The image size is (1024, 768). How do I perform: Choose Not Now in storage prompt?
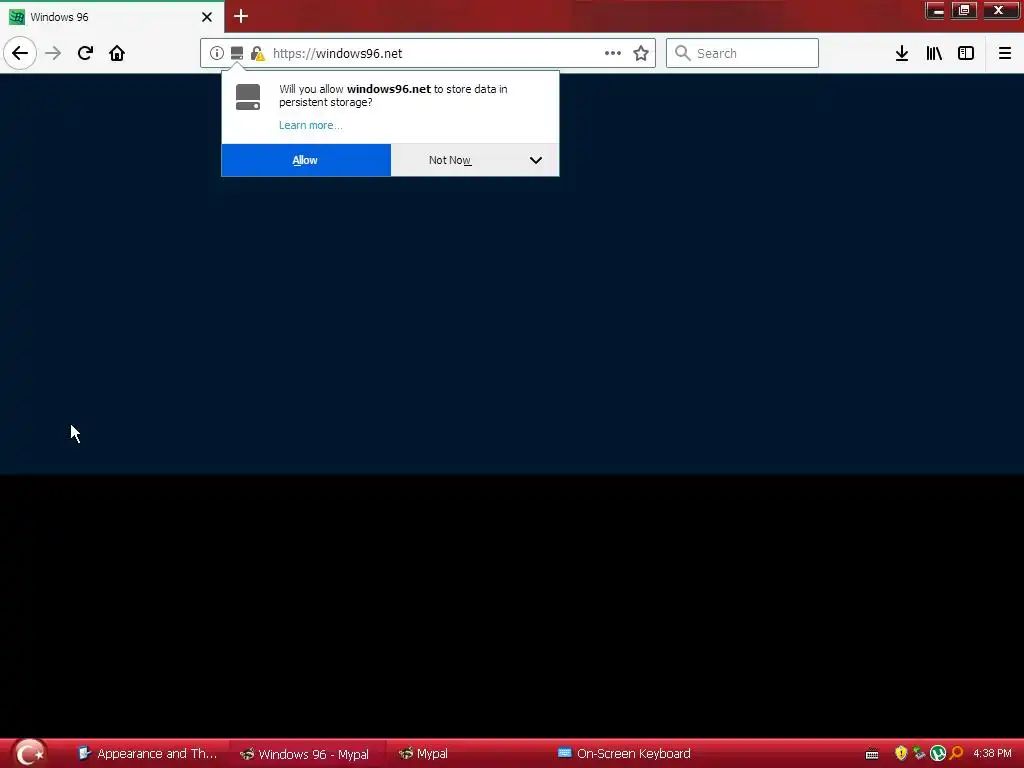tap(450, 160)
